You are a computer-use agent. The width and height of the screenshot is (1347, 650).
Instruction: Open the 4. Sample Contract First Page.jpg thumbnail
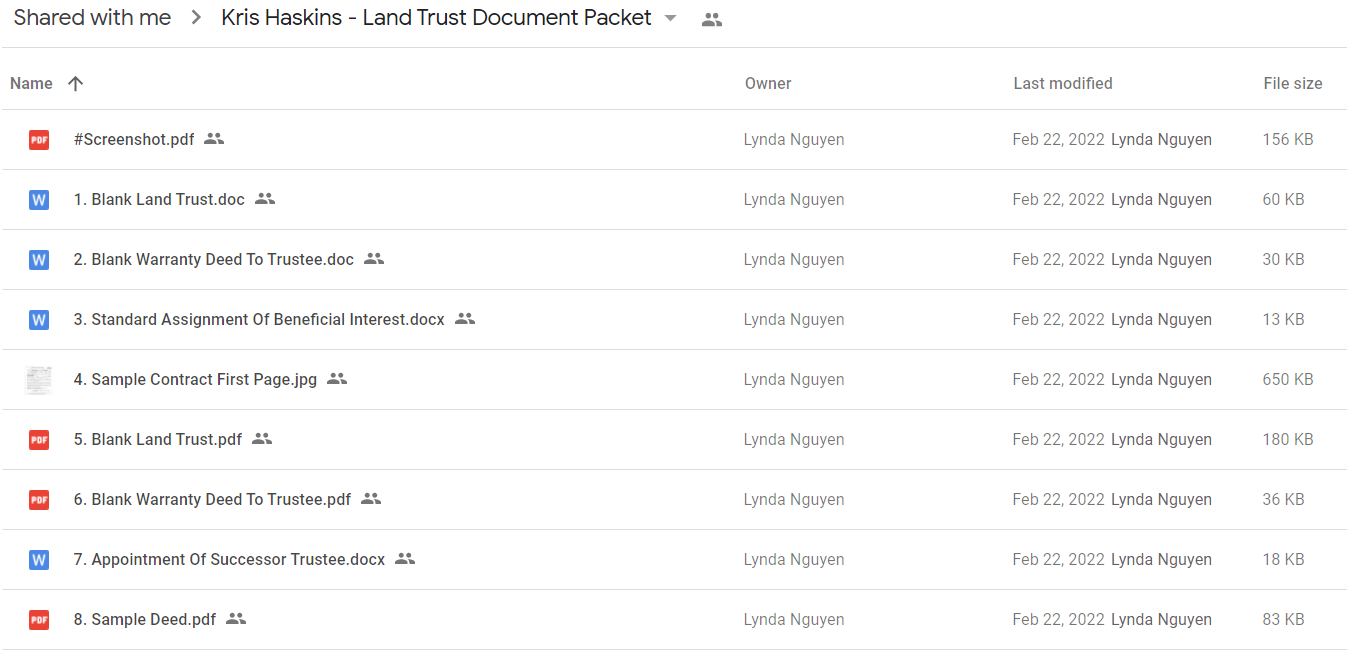click(39, 380)
